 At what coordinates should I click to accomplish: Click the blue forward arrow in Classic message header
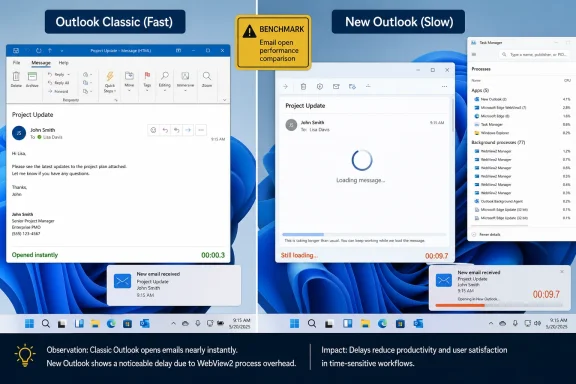188,130
